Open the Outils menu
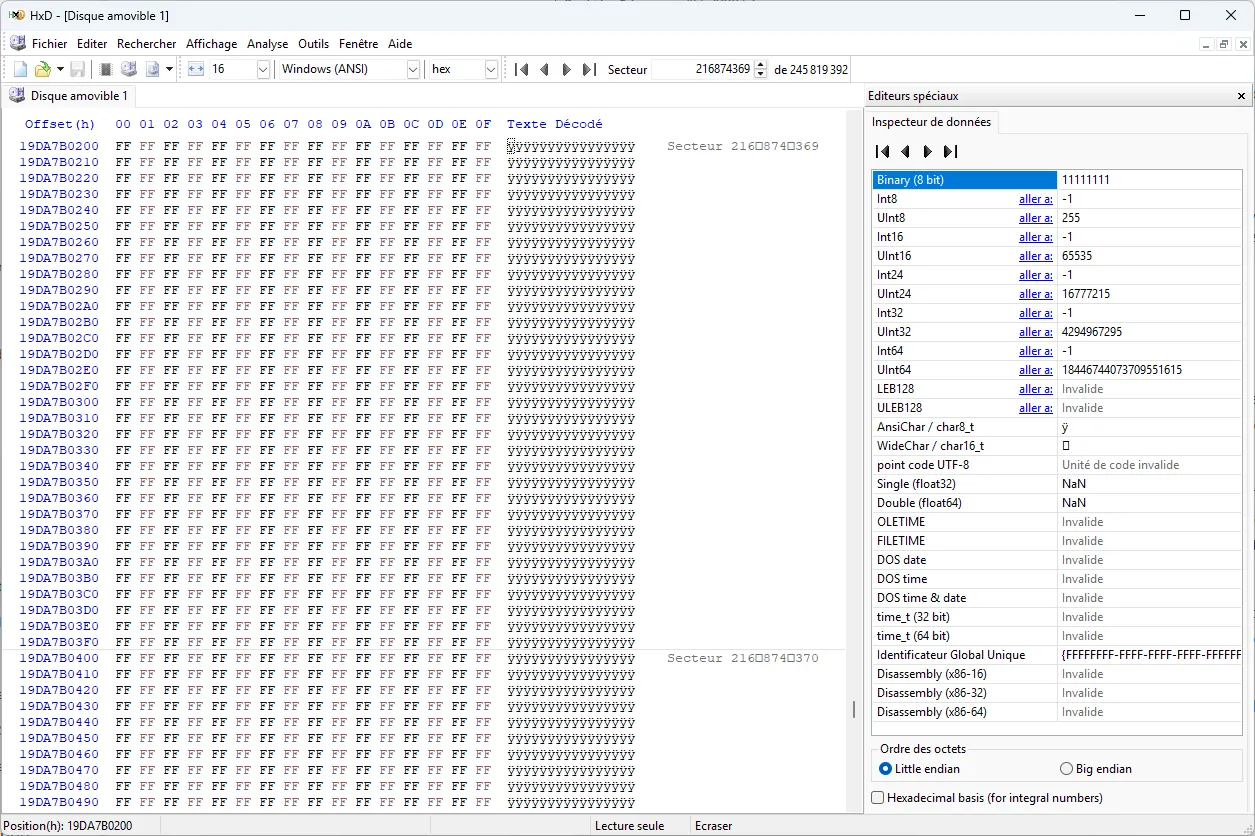The width and height of the screenshot is (1255, 836). pyautogui.click(x=313, y=44)
